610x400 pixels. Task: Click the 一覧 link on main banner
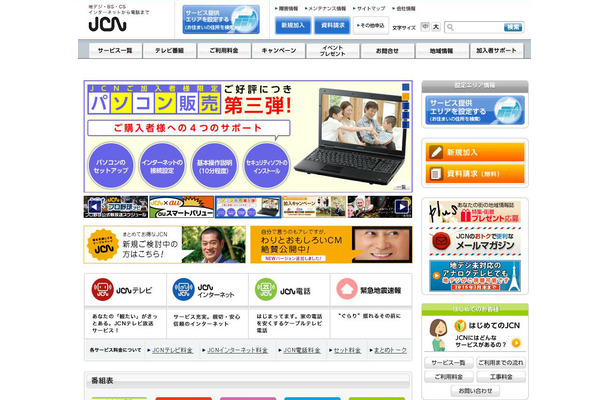tap(402, 188)
